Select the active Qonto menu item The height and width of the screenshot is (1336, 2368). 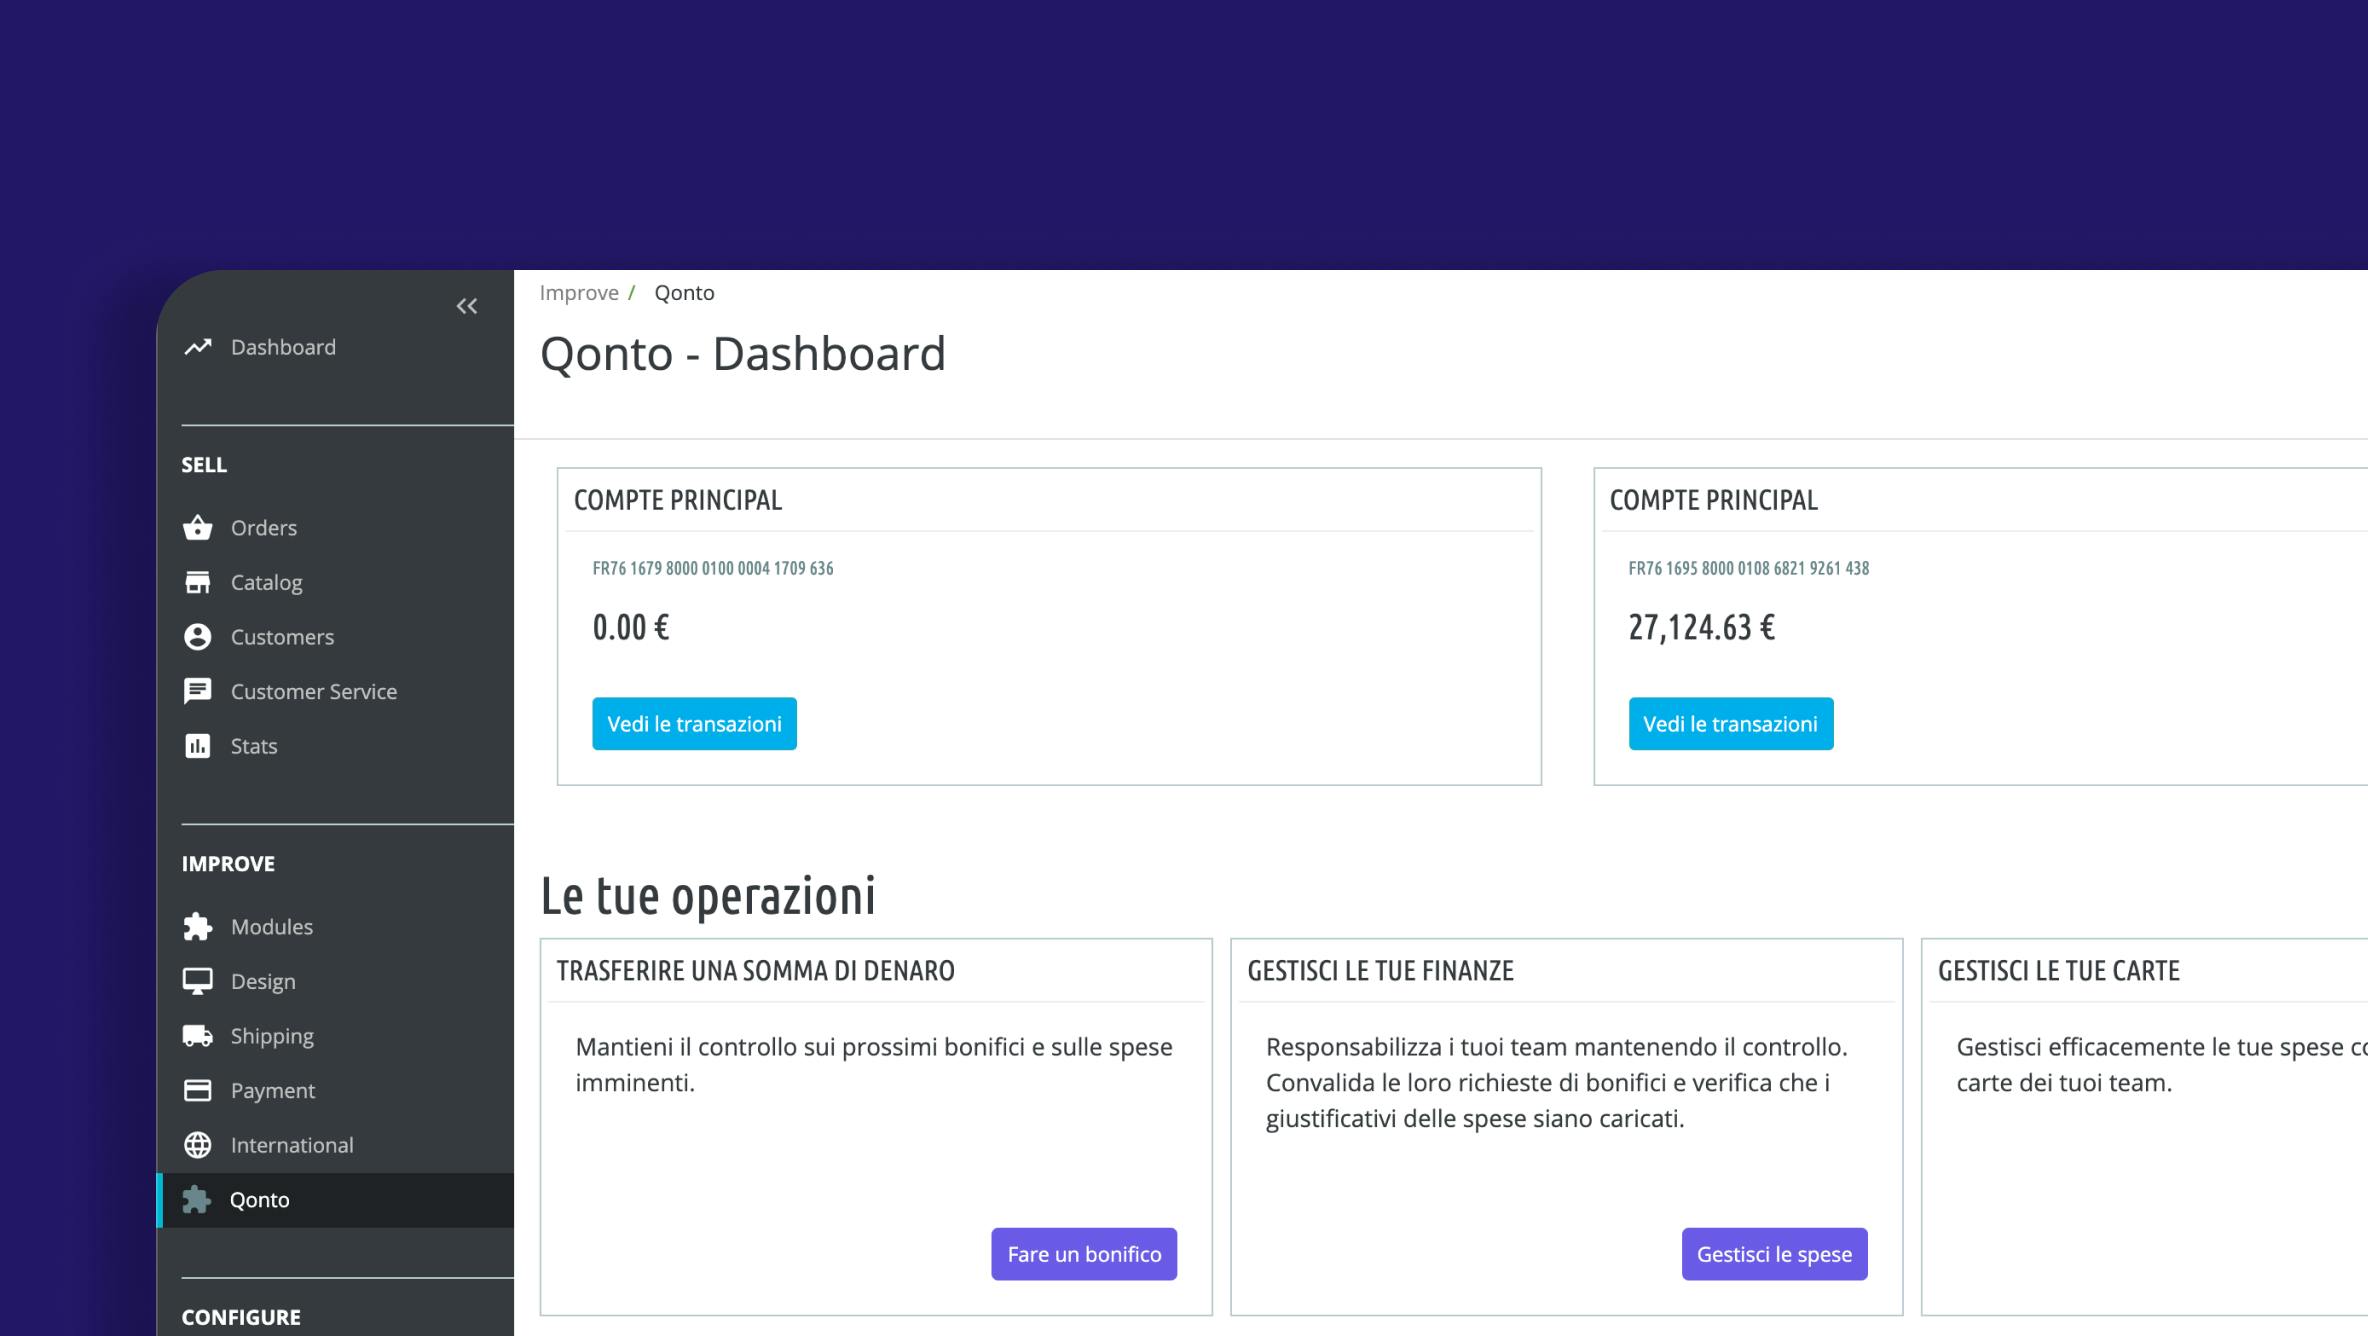336,1200
